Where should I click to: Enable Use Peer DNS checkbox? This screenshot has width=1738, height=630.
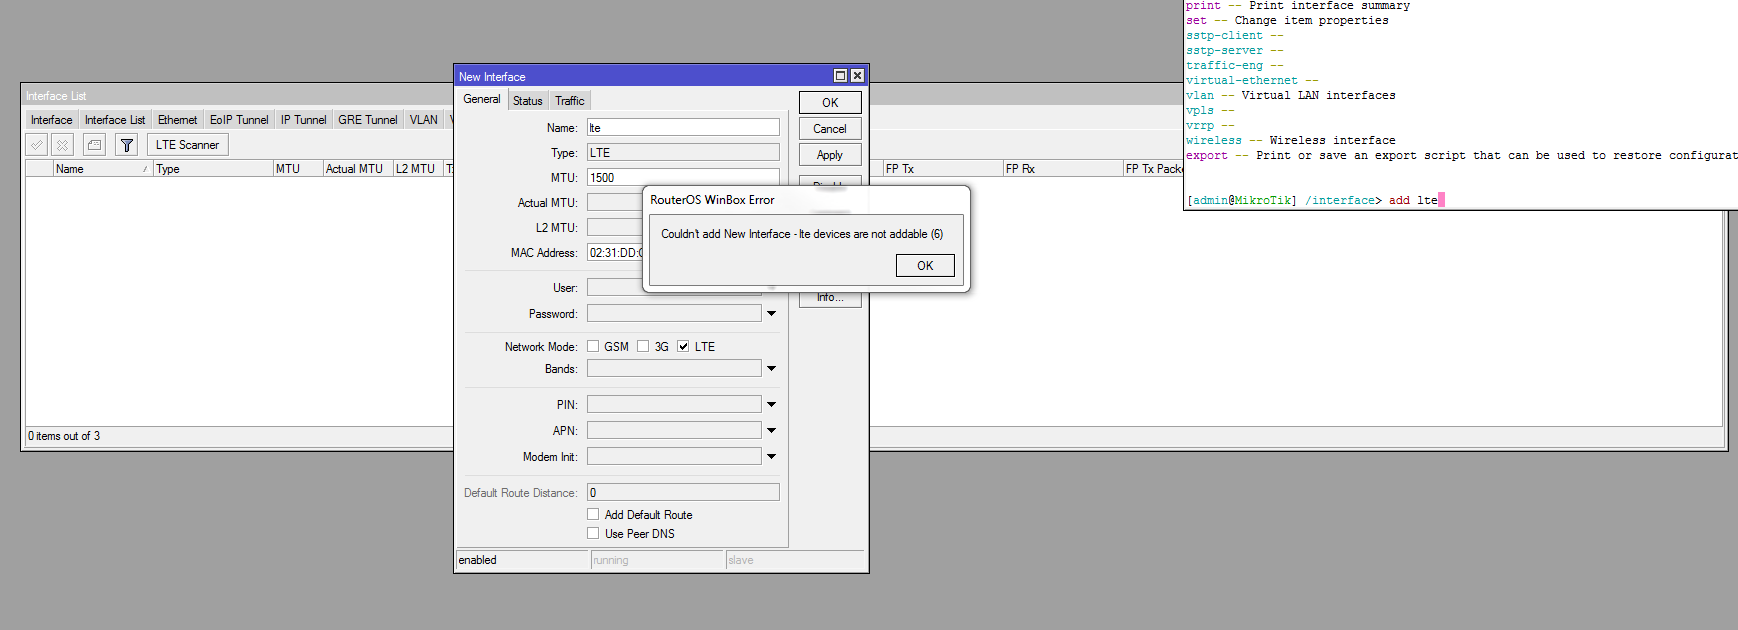click(593, 533)
